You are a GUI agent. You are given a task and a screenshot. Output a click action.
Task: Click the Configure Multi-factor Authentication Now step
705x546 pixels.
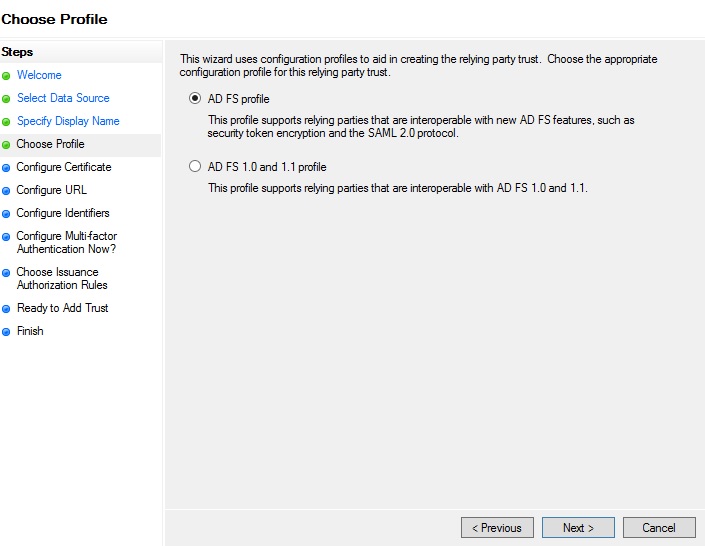(x=66, y=243)
